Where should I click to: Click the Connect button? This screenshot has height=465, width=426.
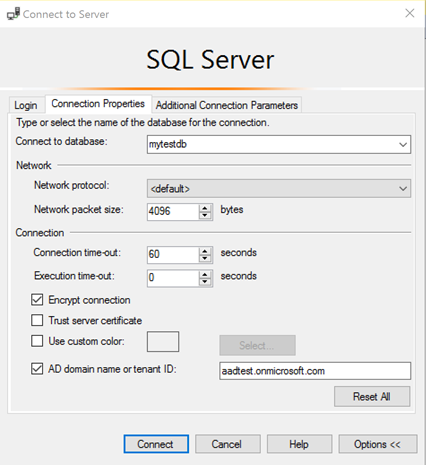(x=156, y=444)
